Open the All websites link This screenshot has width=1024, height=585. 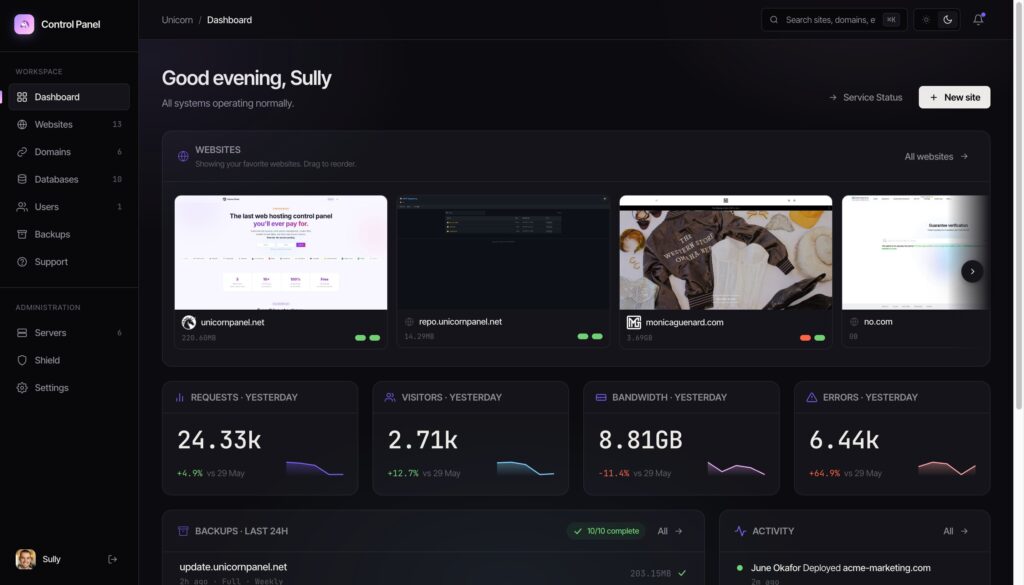pos(936,156)
